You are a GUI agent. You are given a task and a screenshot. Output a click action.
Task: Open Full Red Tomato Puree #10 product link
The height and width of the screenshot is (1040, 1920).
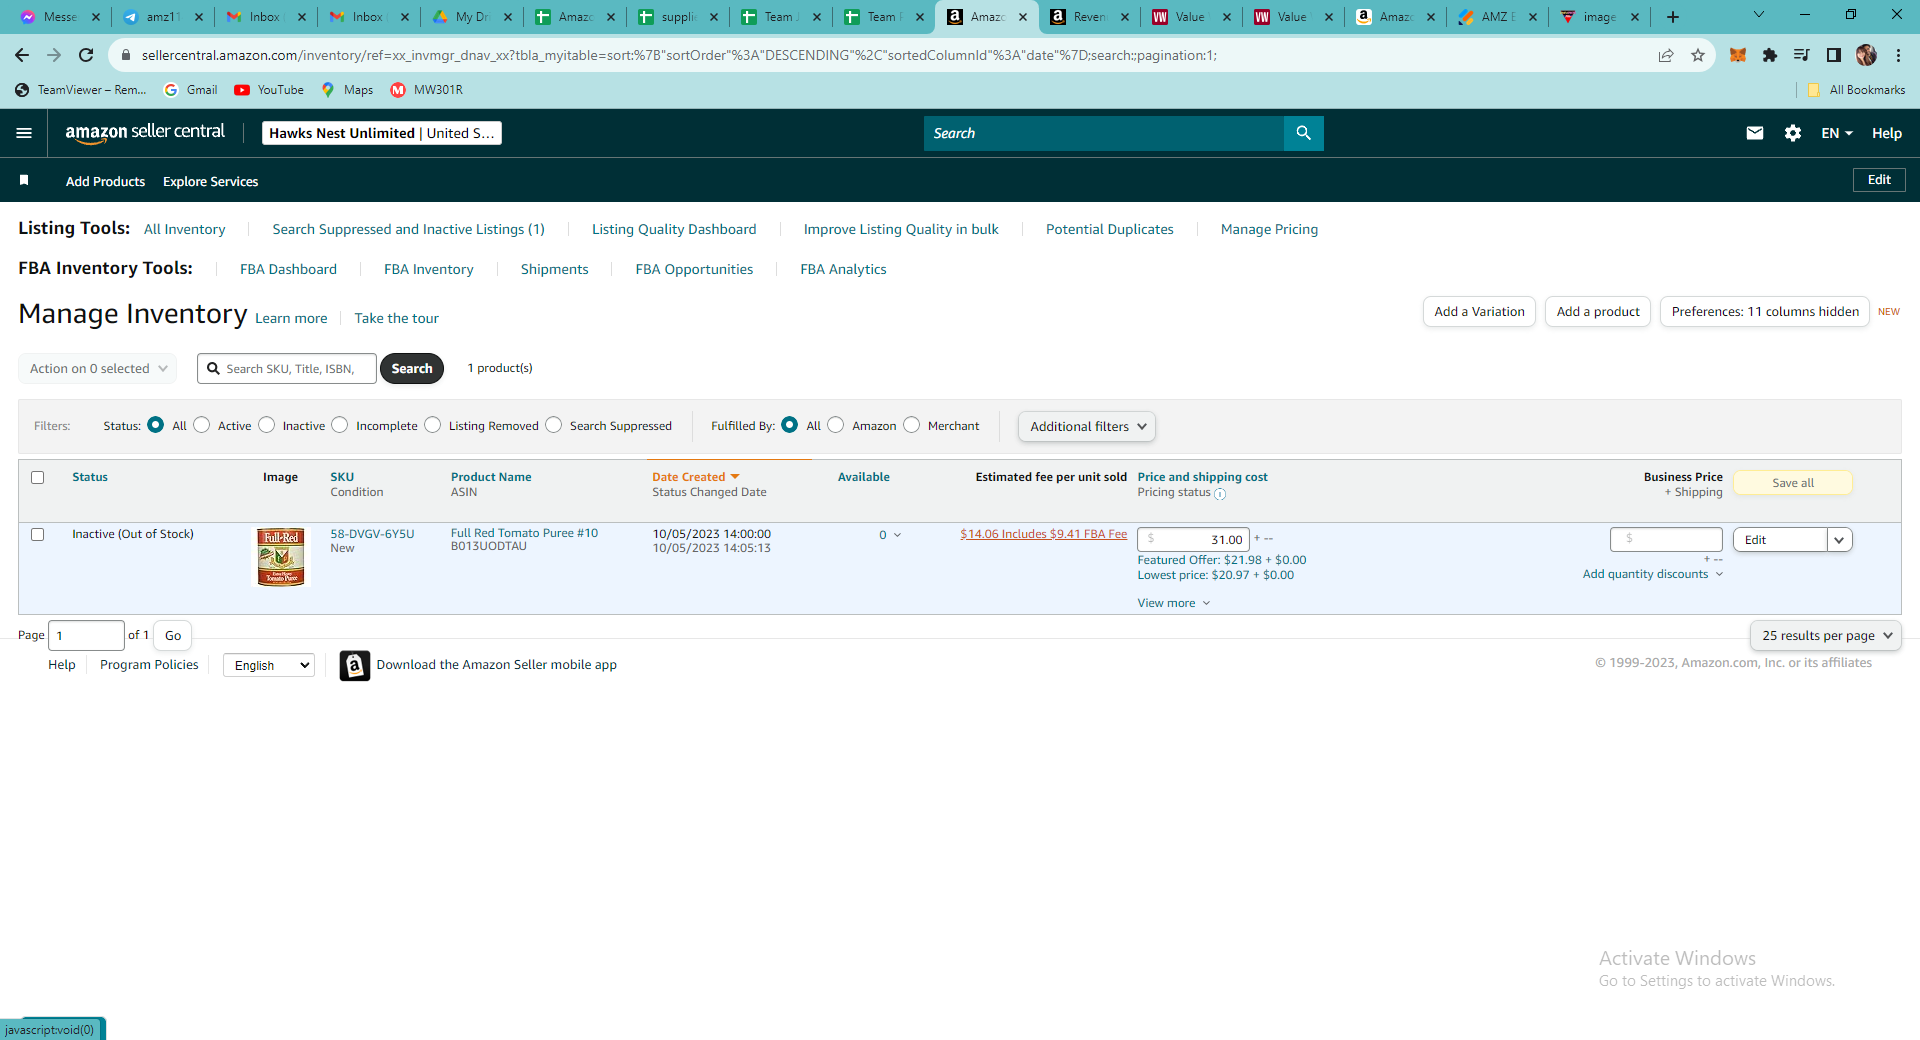[524, 533]
